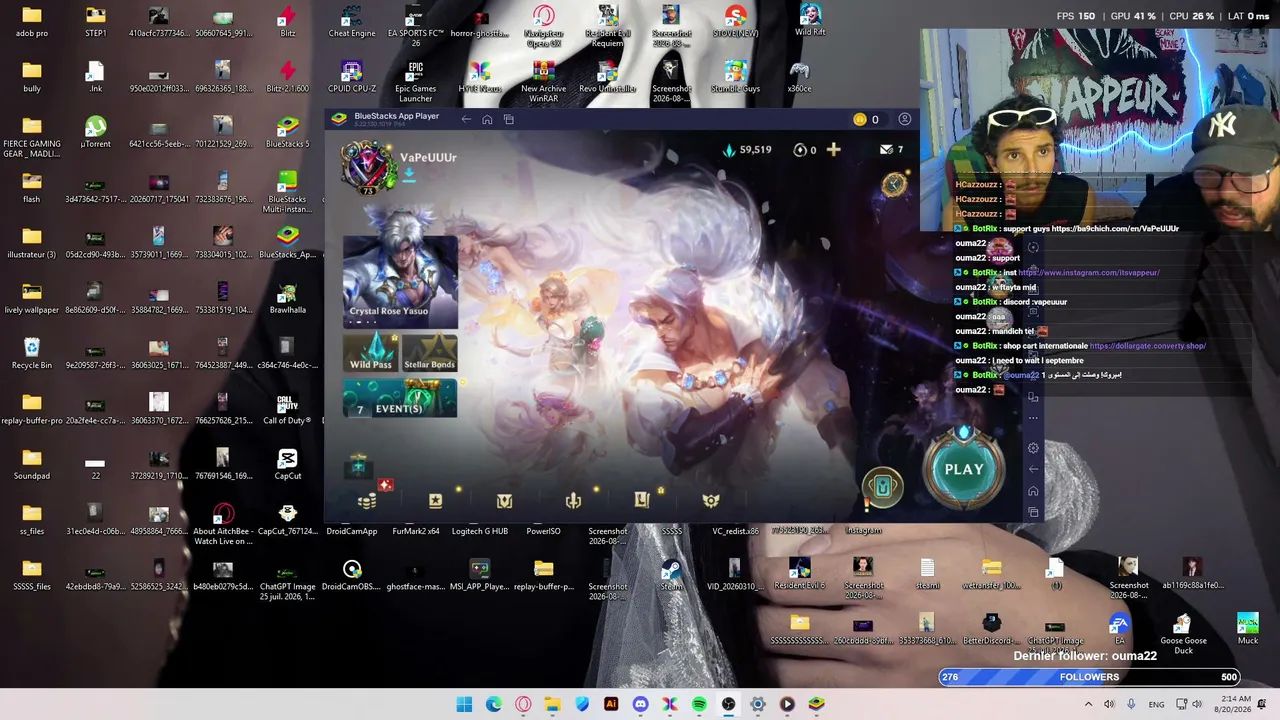Go to BlueStacks home screen from title bar
Image resolution: width=1280 pixels, height=720 pixels.
(x=487, y=120)
